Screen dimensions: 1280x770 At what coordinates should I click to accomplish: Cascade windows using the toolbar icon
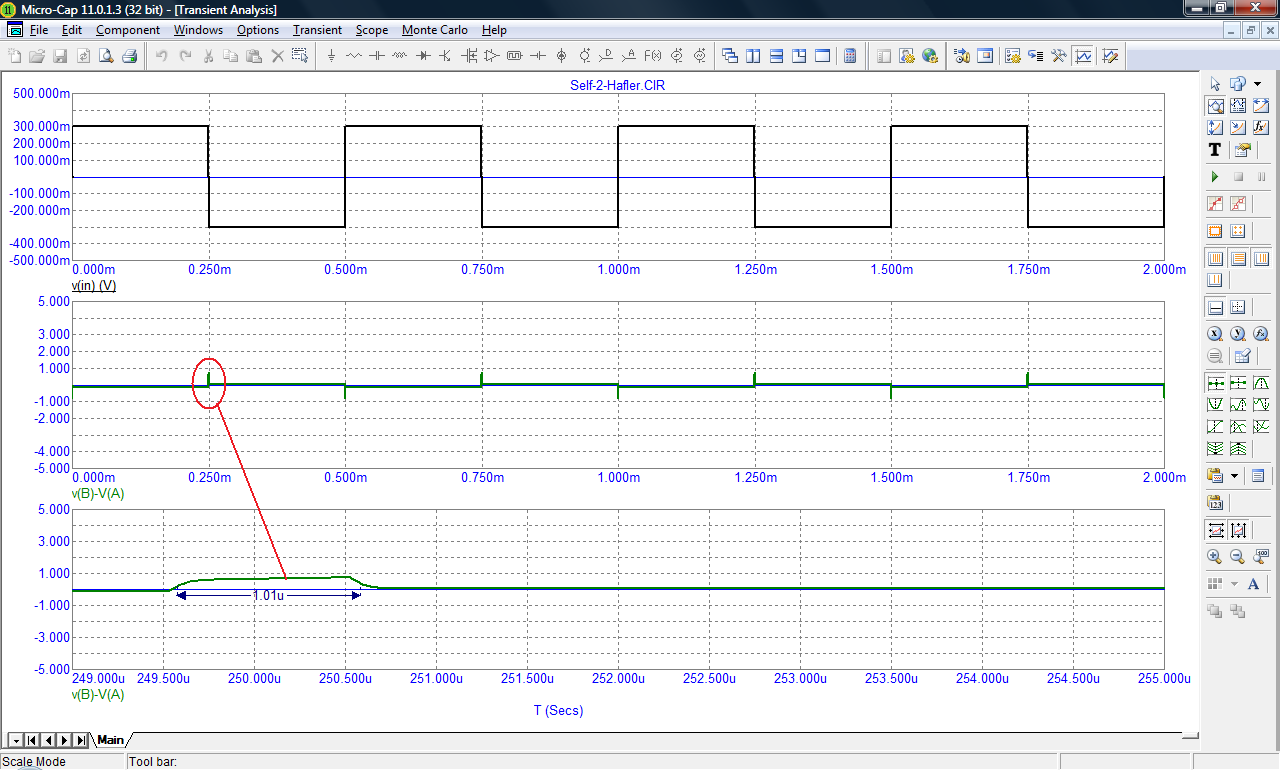[730, 56]
